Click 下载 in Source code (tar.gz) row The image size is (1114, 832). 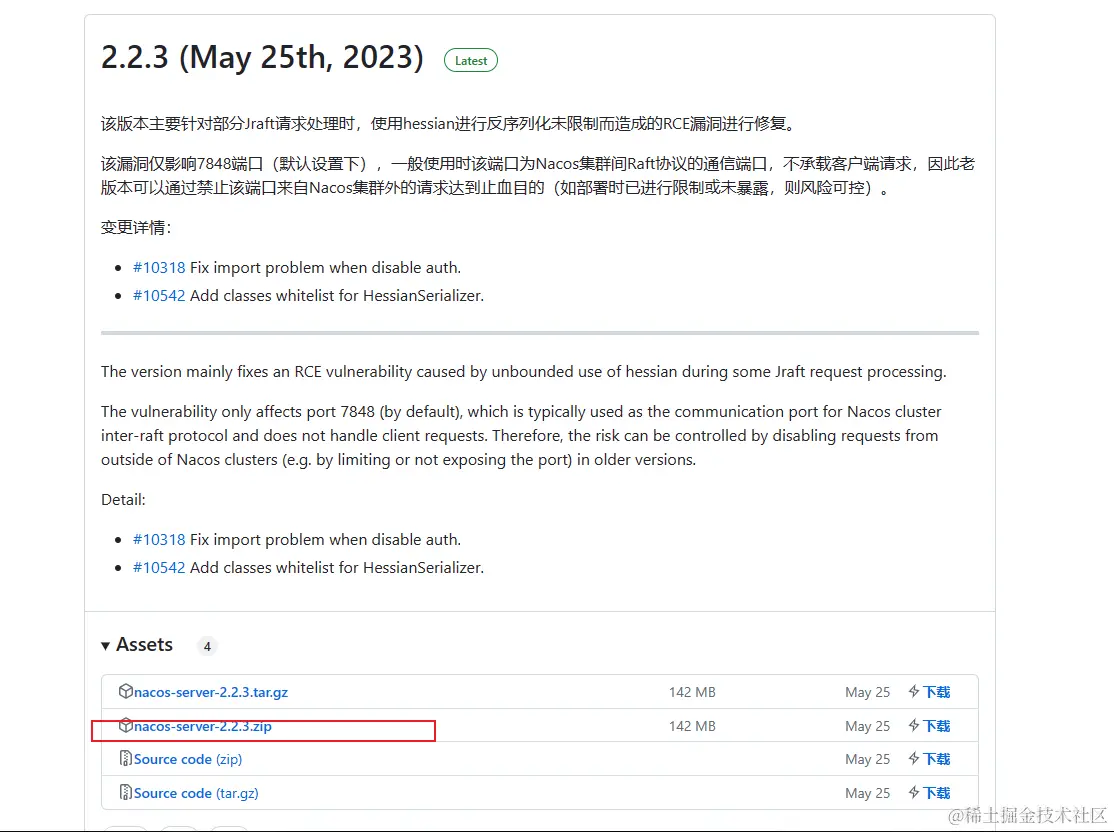936,793
